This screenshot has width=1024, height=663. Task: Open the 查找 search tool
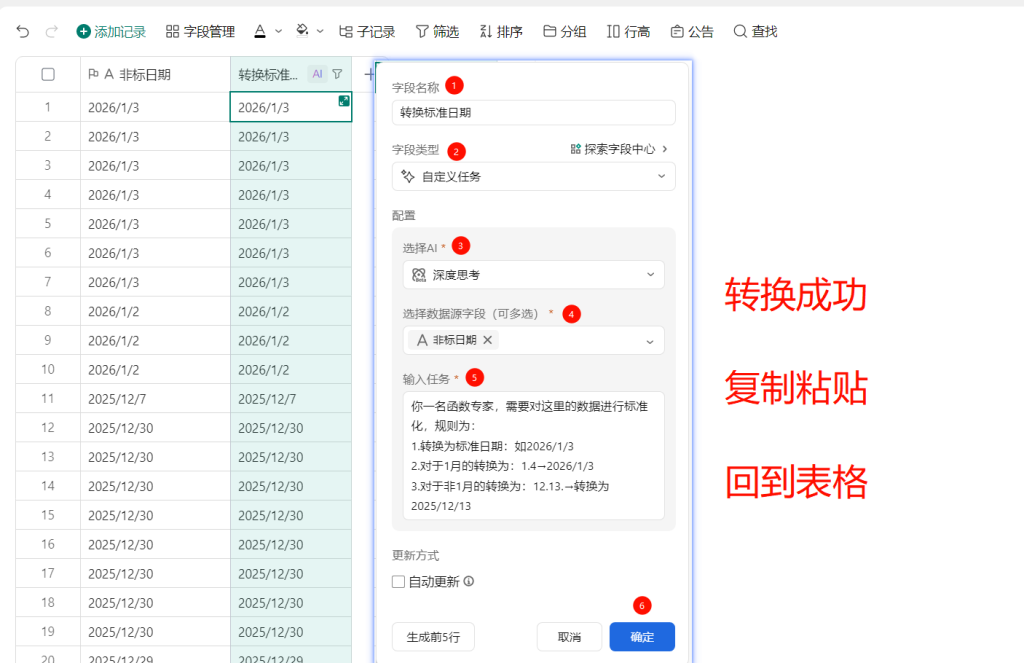pyautogui.click(x=756, y=31)
